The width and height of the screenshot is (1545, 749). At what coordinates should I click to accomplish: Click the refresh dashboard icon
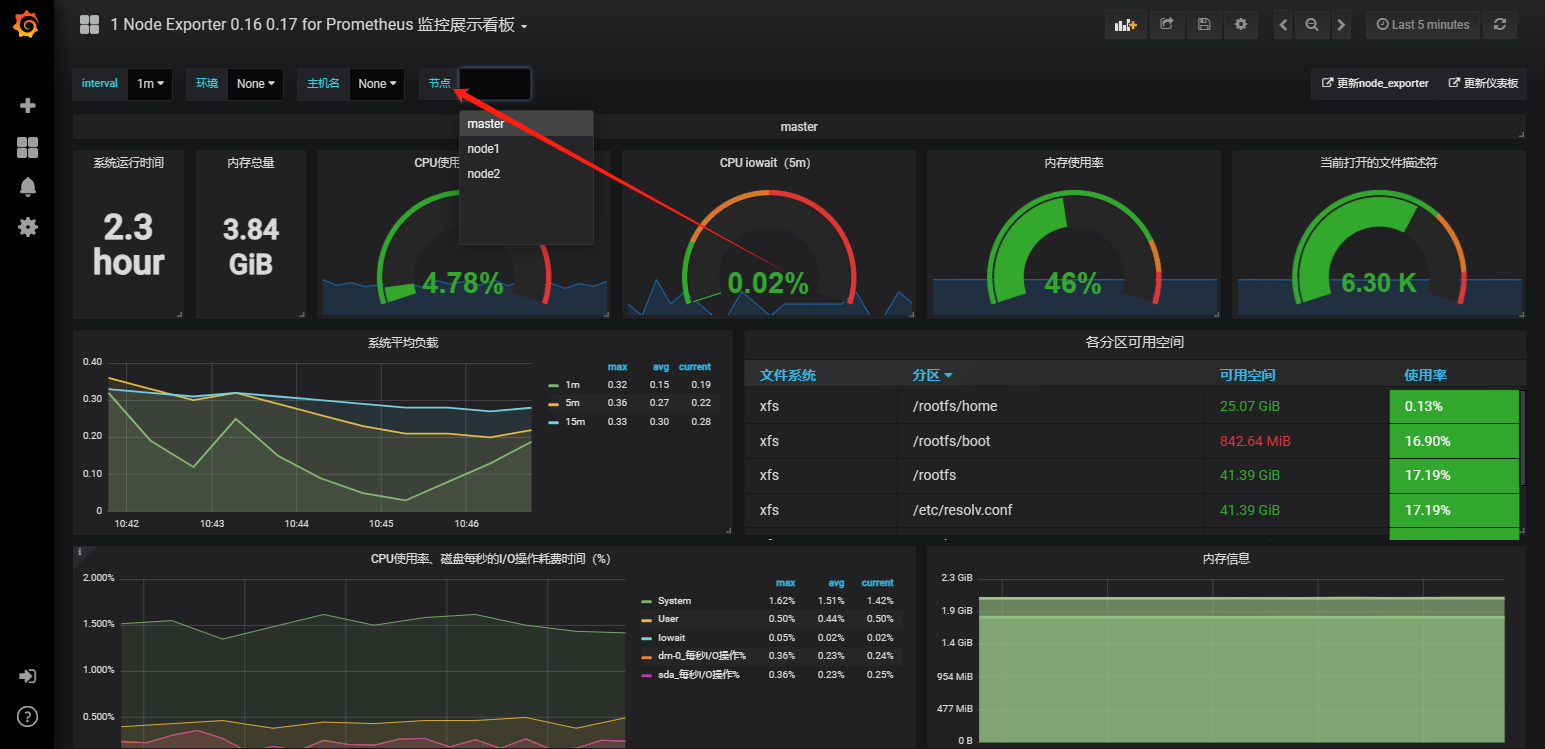(1499, 25)
